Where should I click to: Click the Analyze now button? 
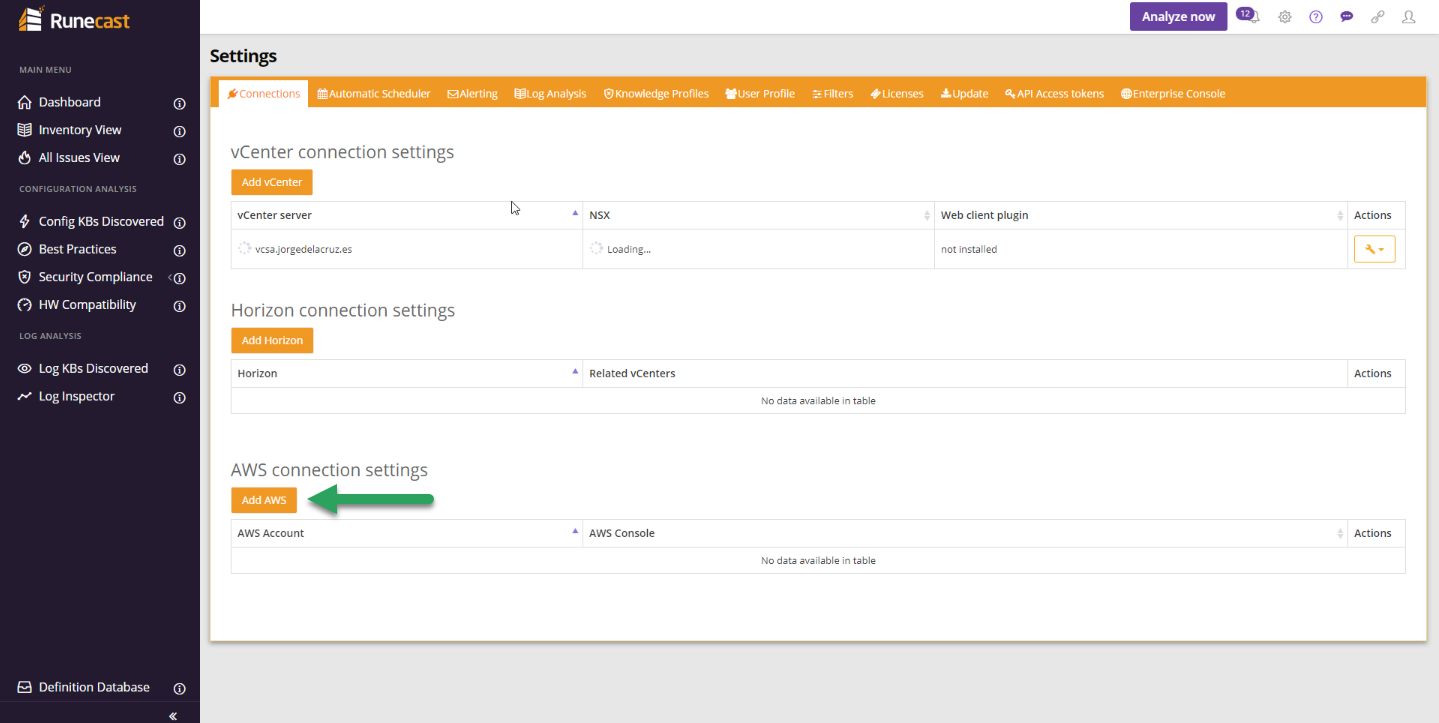1178,17
